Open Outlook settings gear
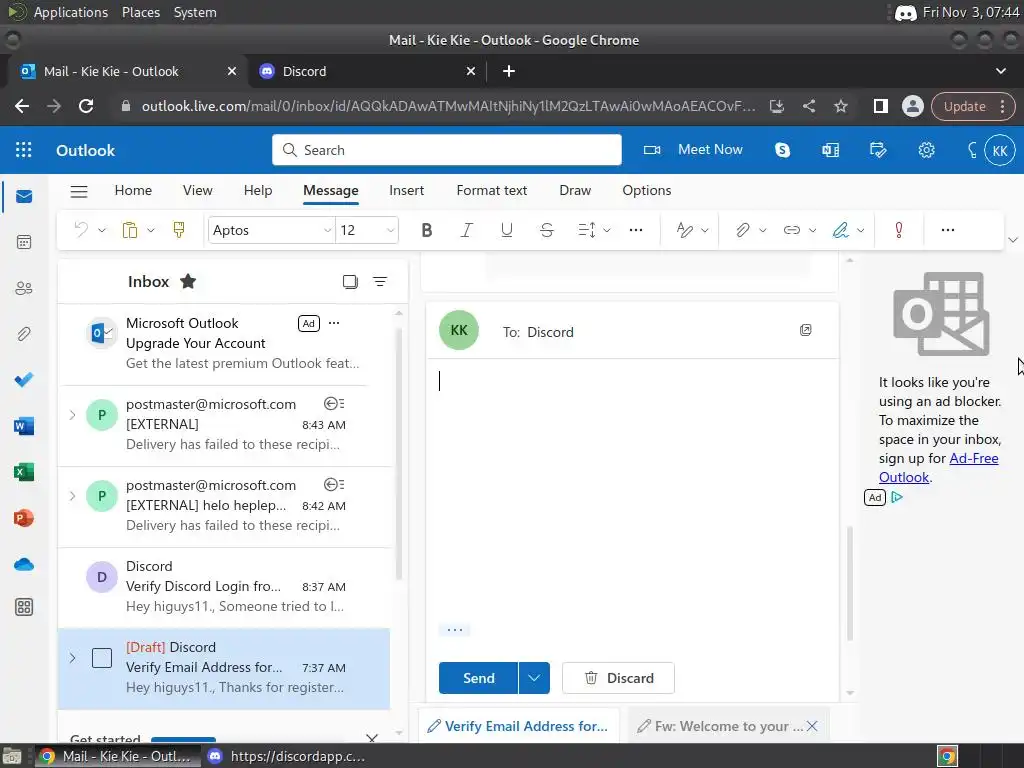The width and height of the screenshot is (1024, 768). (x=926, y=150)
